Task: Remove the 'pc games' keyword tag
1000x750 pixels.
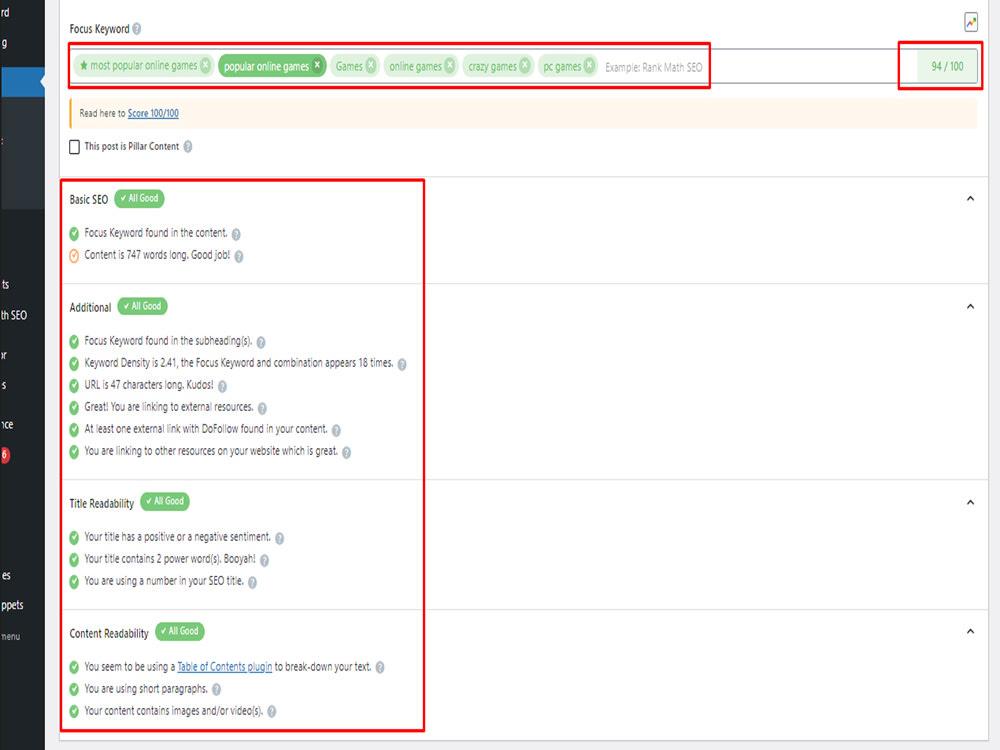Action: pyautogui.click(x=589, y=65)
